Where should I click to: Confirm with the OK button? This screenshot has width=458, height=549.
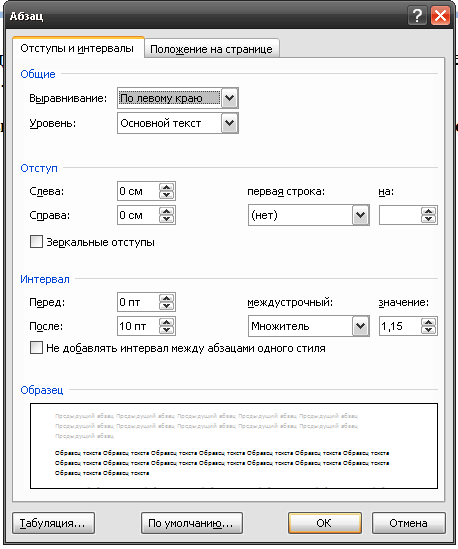(x=325, y=523)
